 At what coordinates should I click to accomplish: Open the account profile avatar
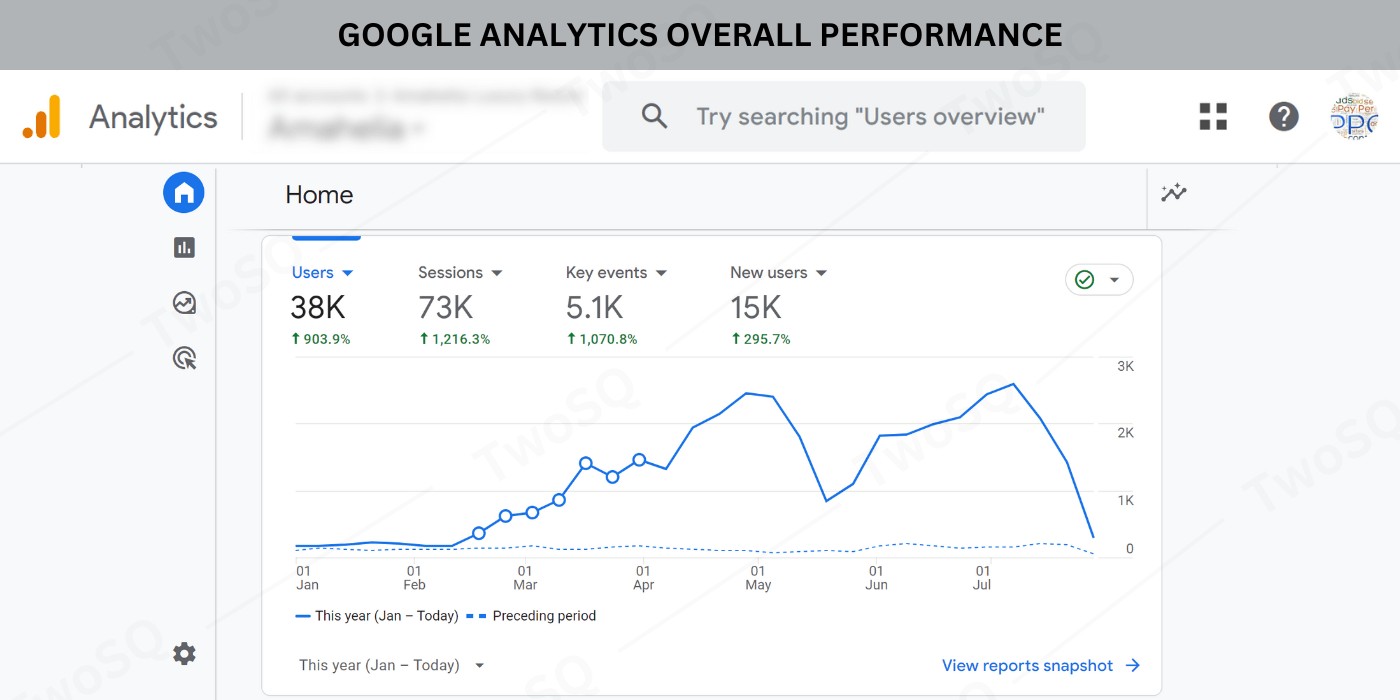point(1354,117)
